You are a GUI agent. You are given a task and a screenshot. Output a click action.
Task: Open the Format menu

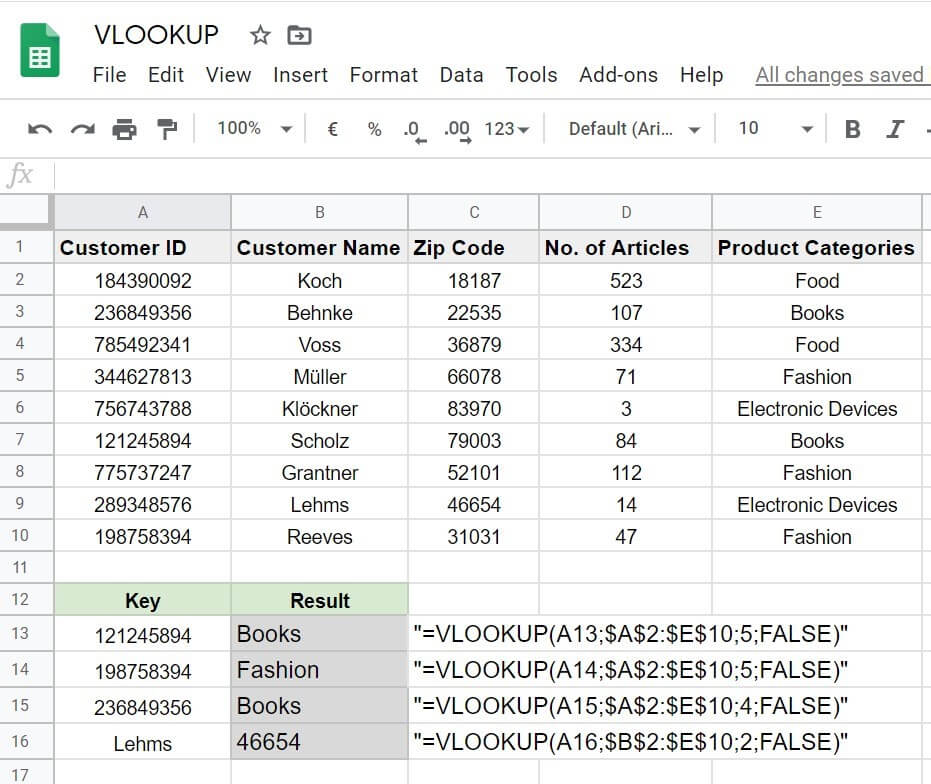point(384,75)
